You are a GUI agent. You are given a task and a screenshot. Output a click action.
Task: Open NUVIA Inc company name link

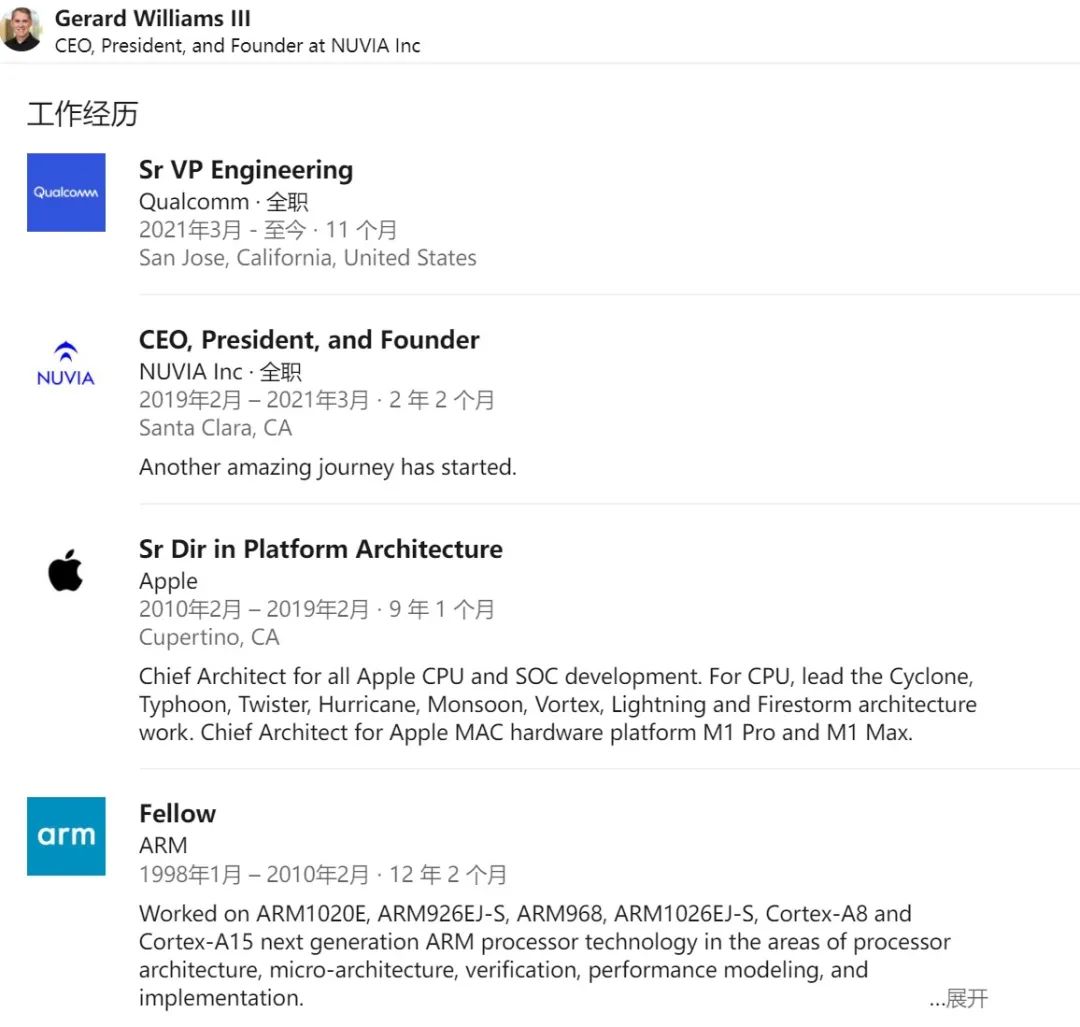190,372
